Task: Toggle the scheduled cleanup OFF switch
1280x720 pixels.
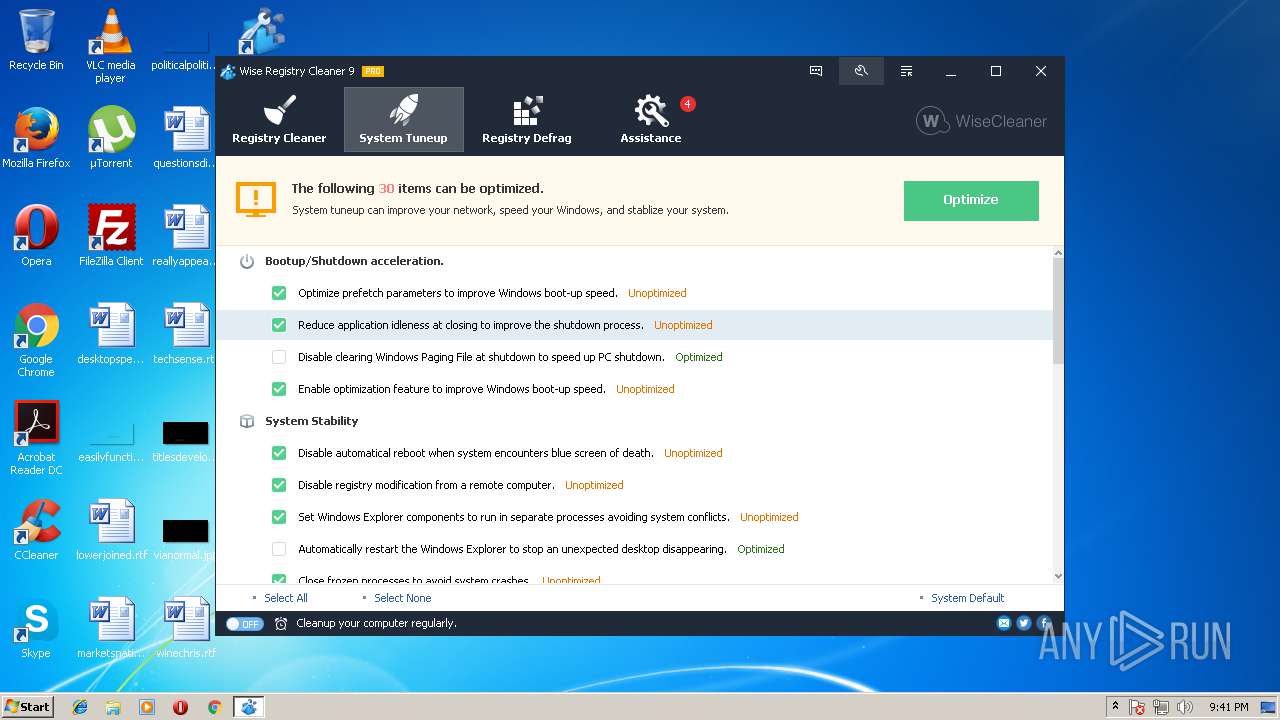Action: [244, 623]
